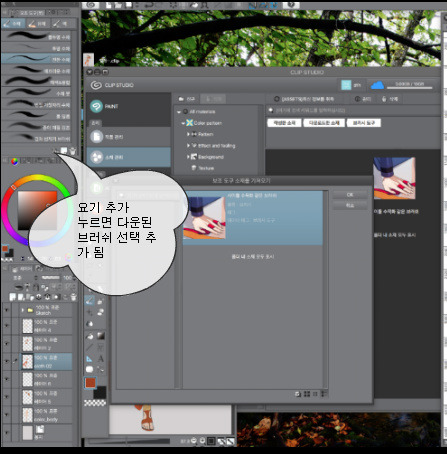Click the Clip Studio icon in top command bar
The image size is (447, 454).
(x=92, y=5)
